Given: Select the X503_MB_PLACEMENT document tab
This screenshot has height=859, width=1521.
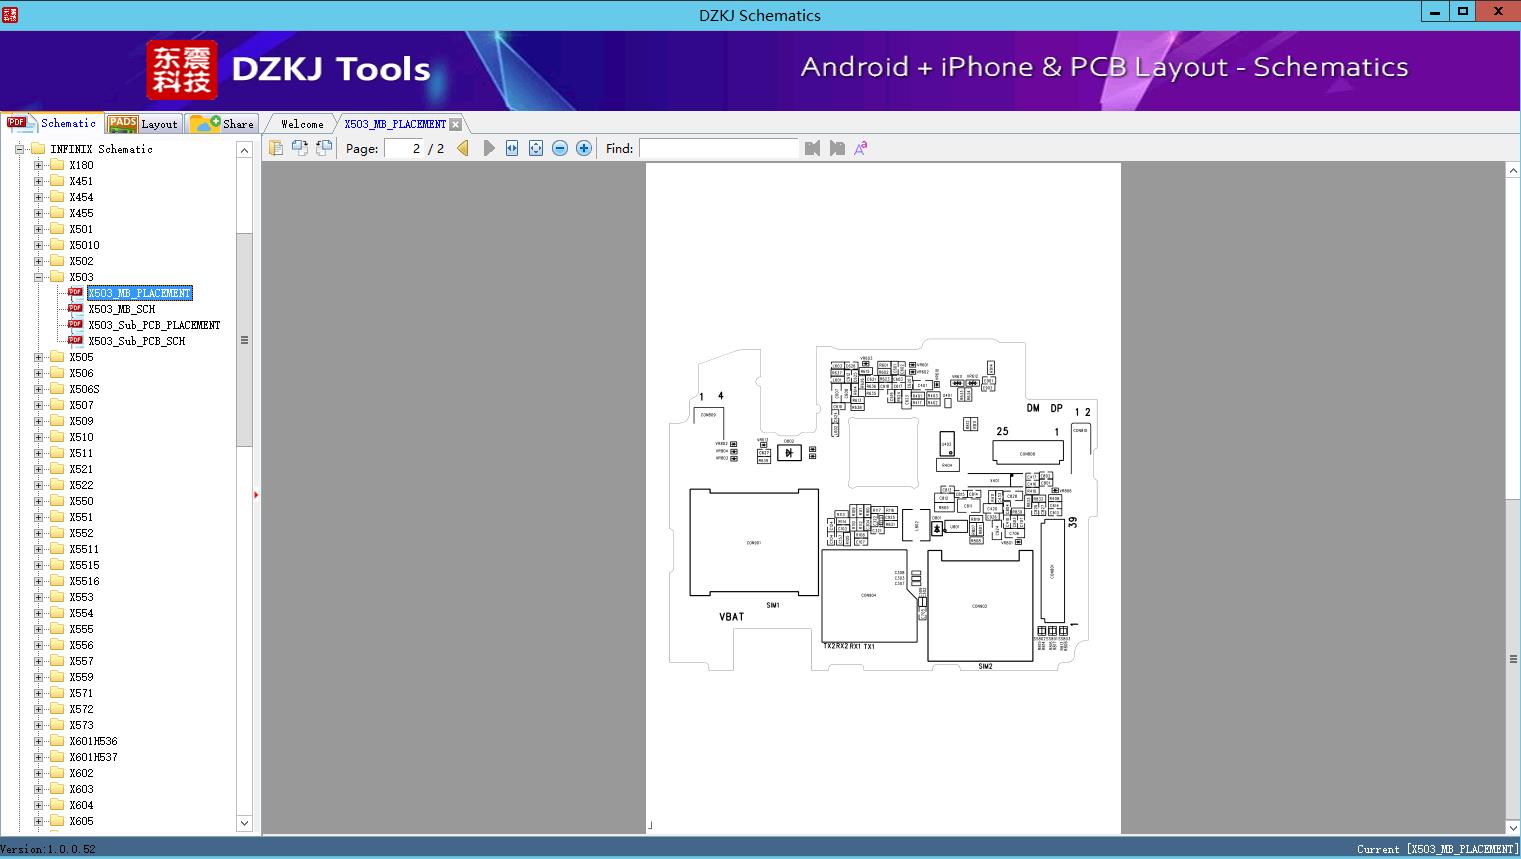Looking at the screenshot, I should pyautogui.click(x=395, y=124).
